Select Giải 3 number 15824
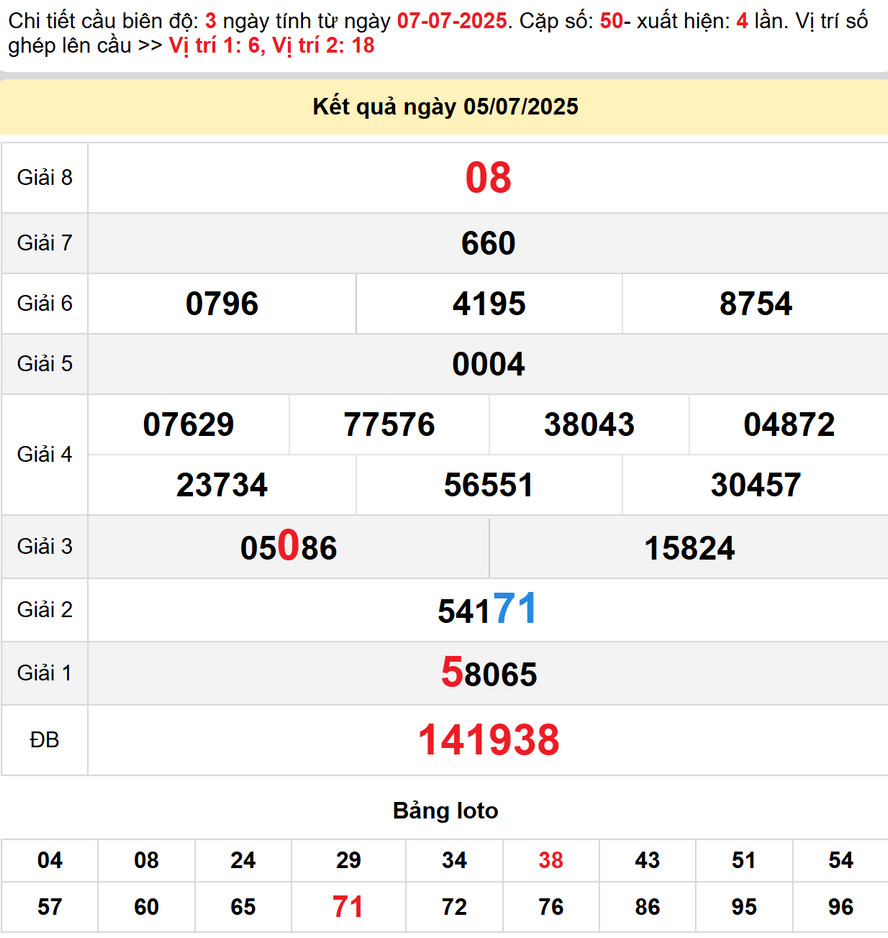 coord(689,548)
